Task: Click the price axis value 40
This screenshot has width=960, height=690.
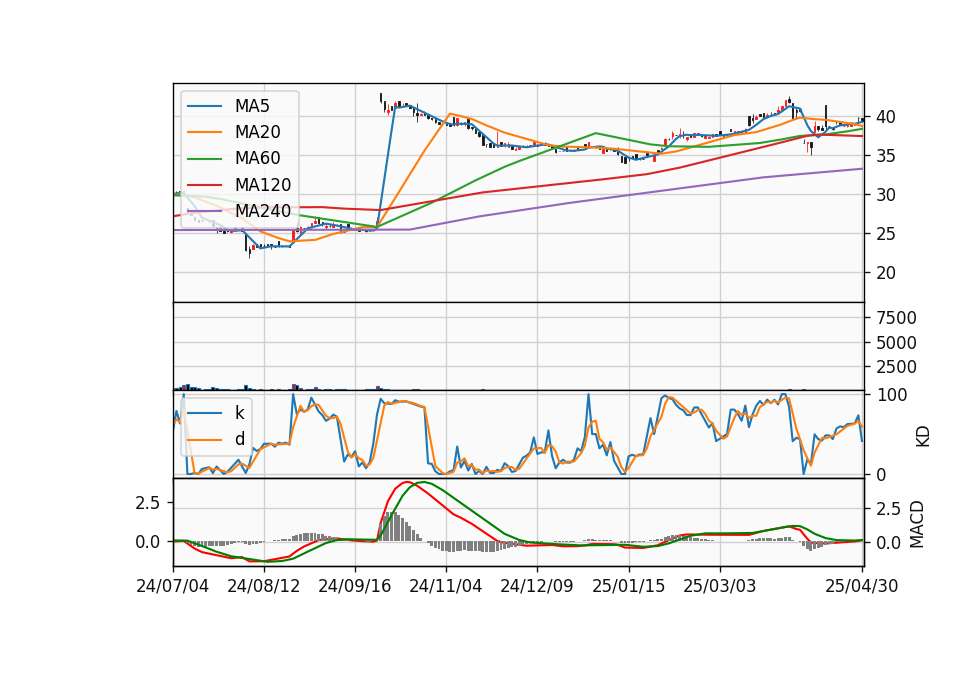Action: (886, 117)
